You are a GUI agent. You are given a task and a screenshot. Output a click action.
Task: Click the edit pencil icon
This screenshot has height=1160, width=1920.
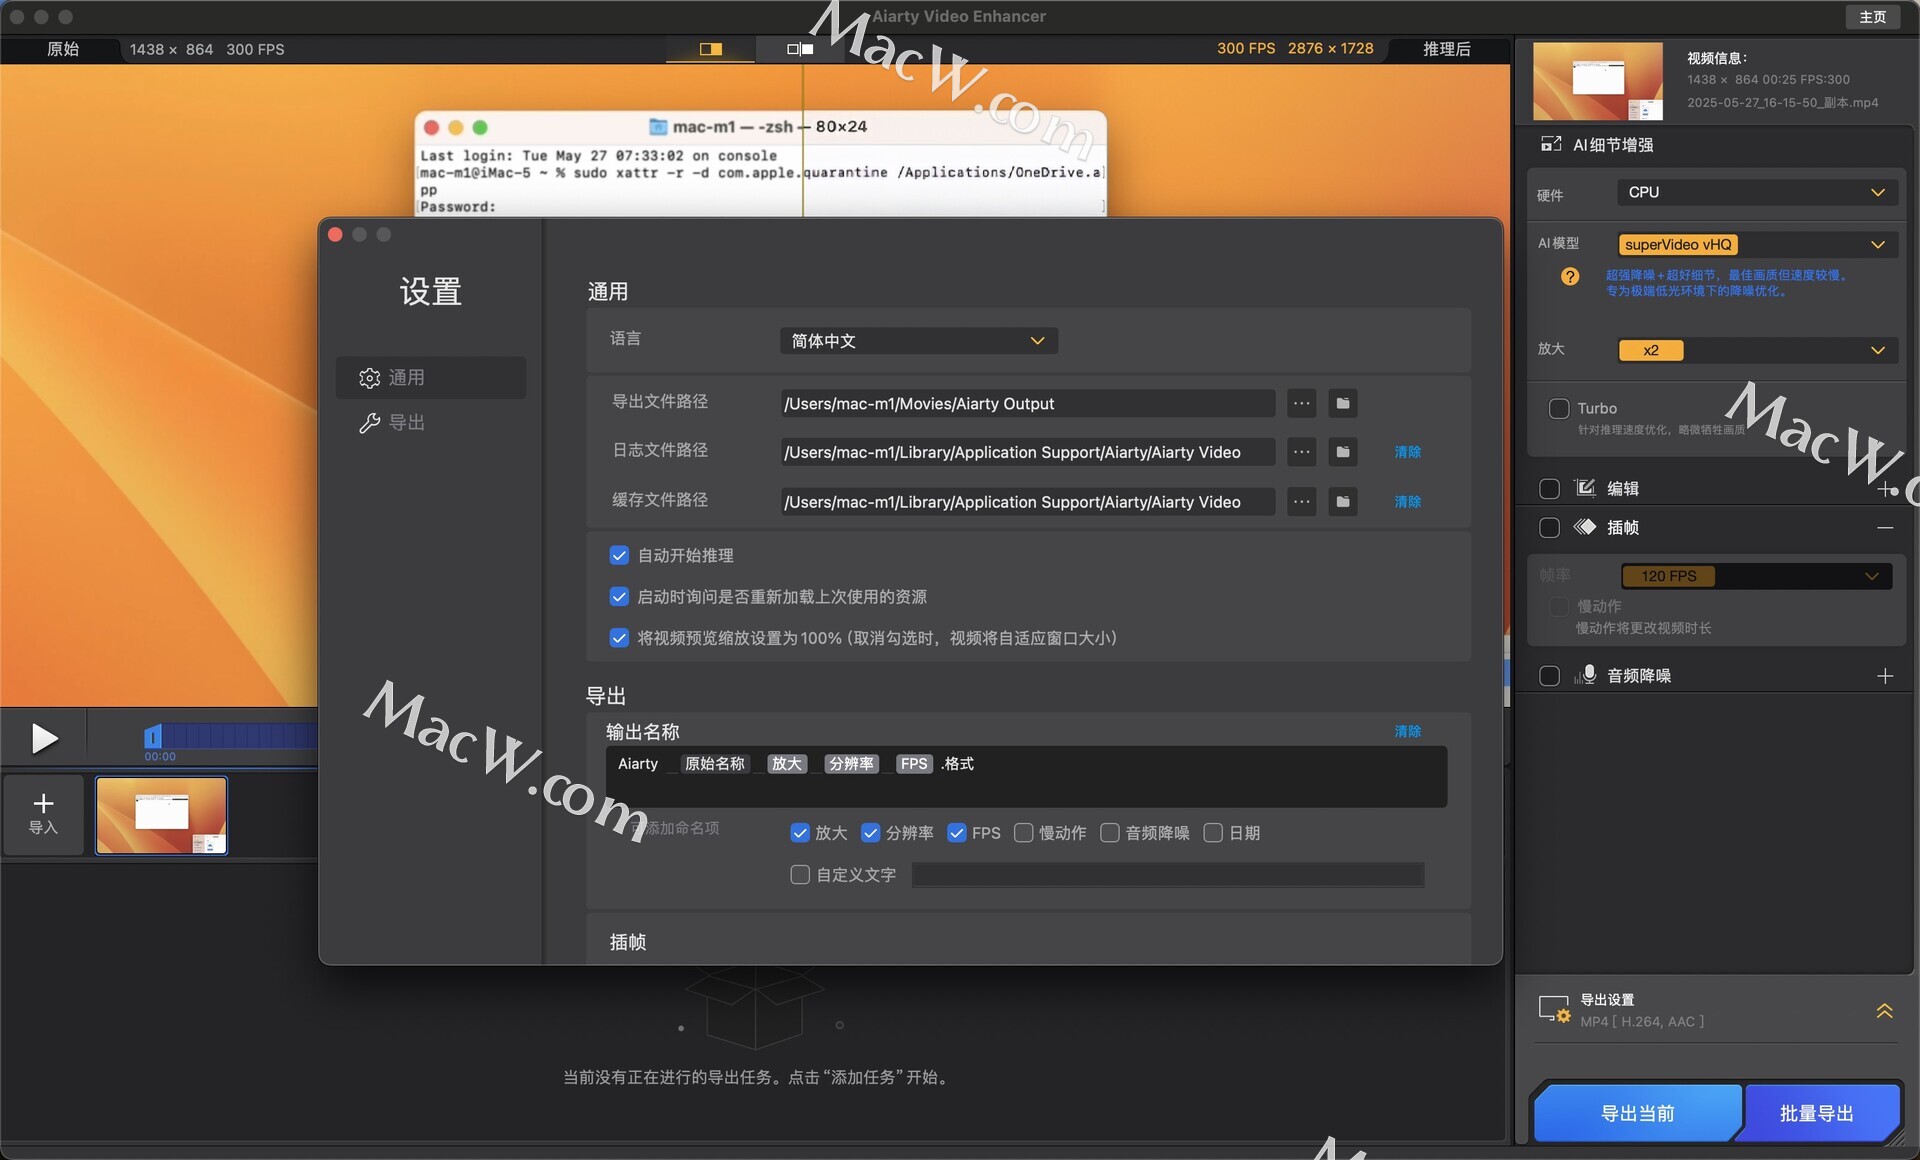1585,488
